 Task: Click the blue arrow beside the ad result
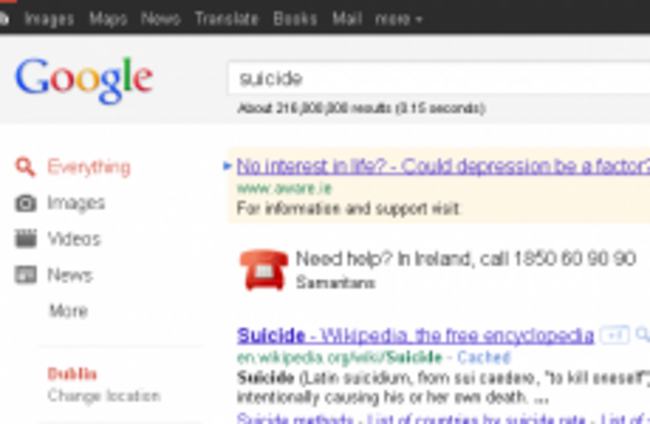[227, 166]
